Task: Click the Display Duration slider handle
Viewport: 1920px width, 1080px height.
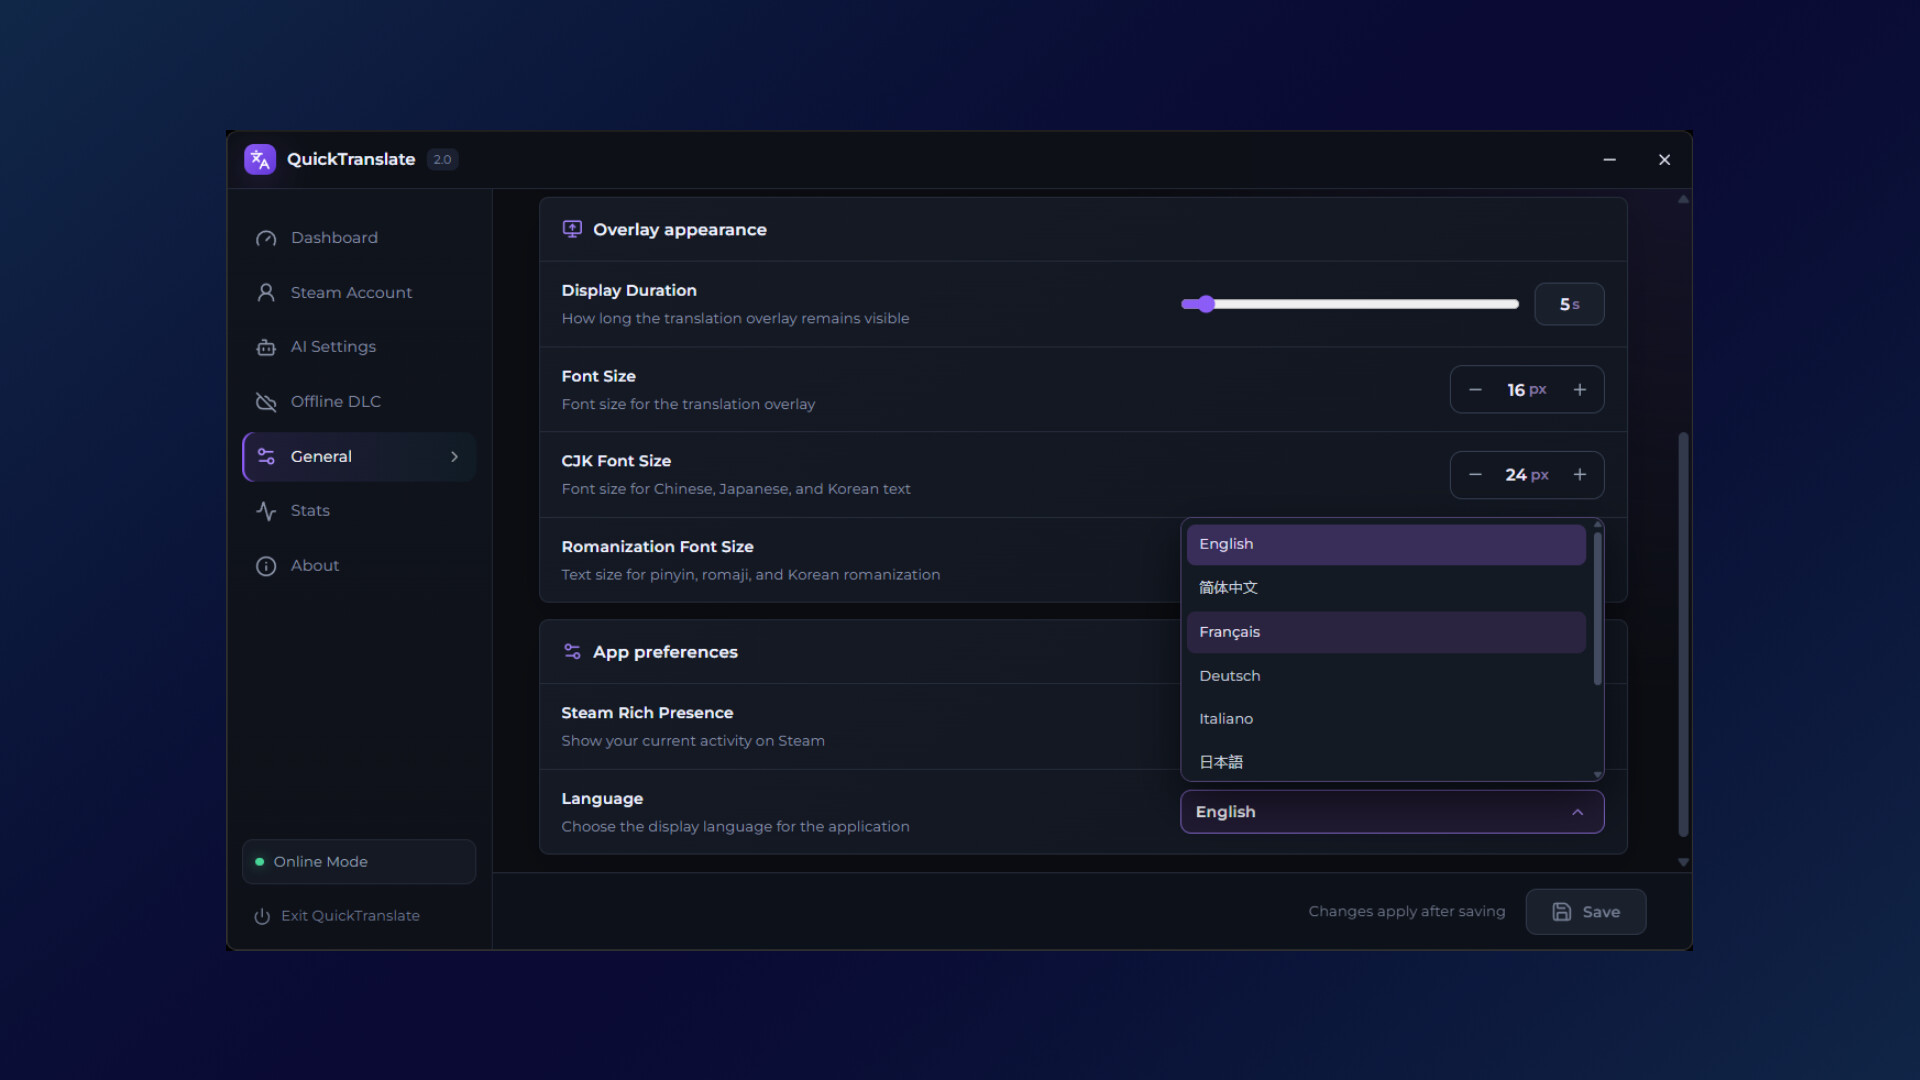Action: pyautogui.click(x=1206, y=304)
